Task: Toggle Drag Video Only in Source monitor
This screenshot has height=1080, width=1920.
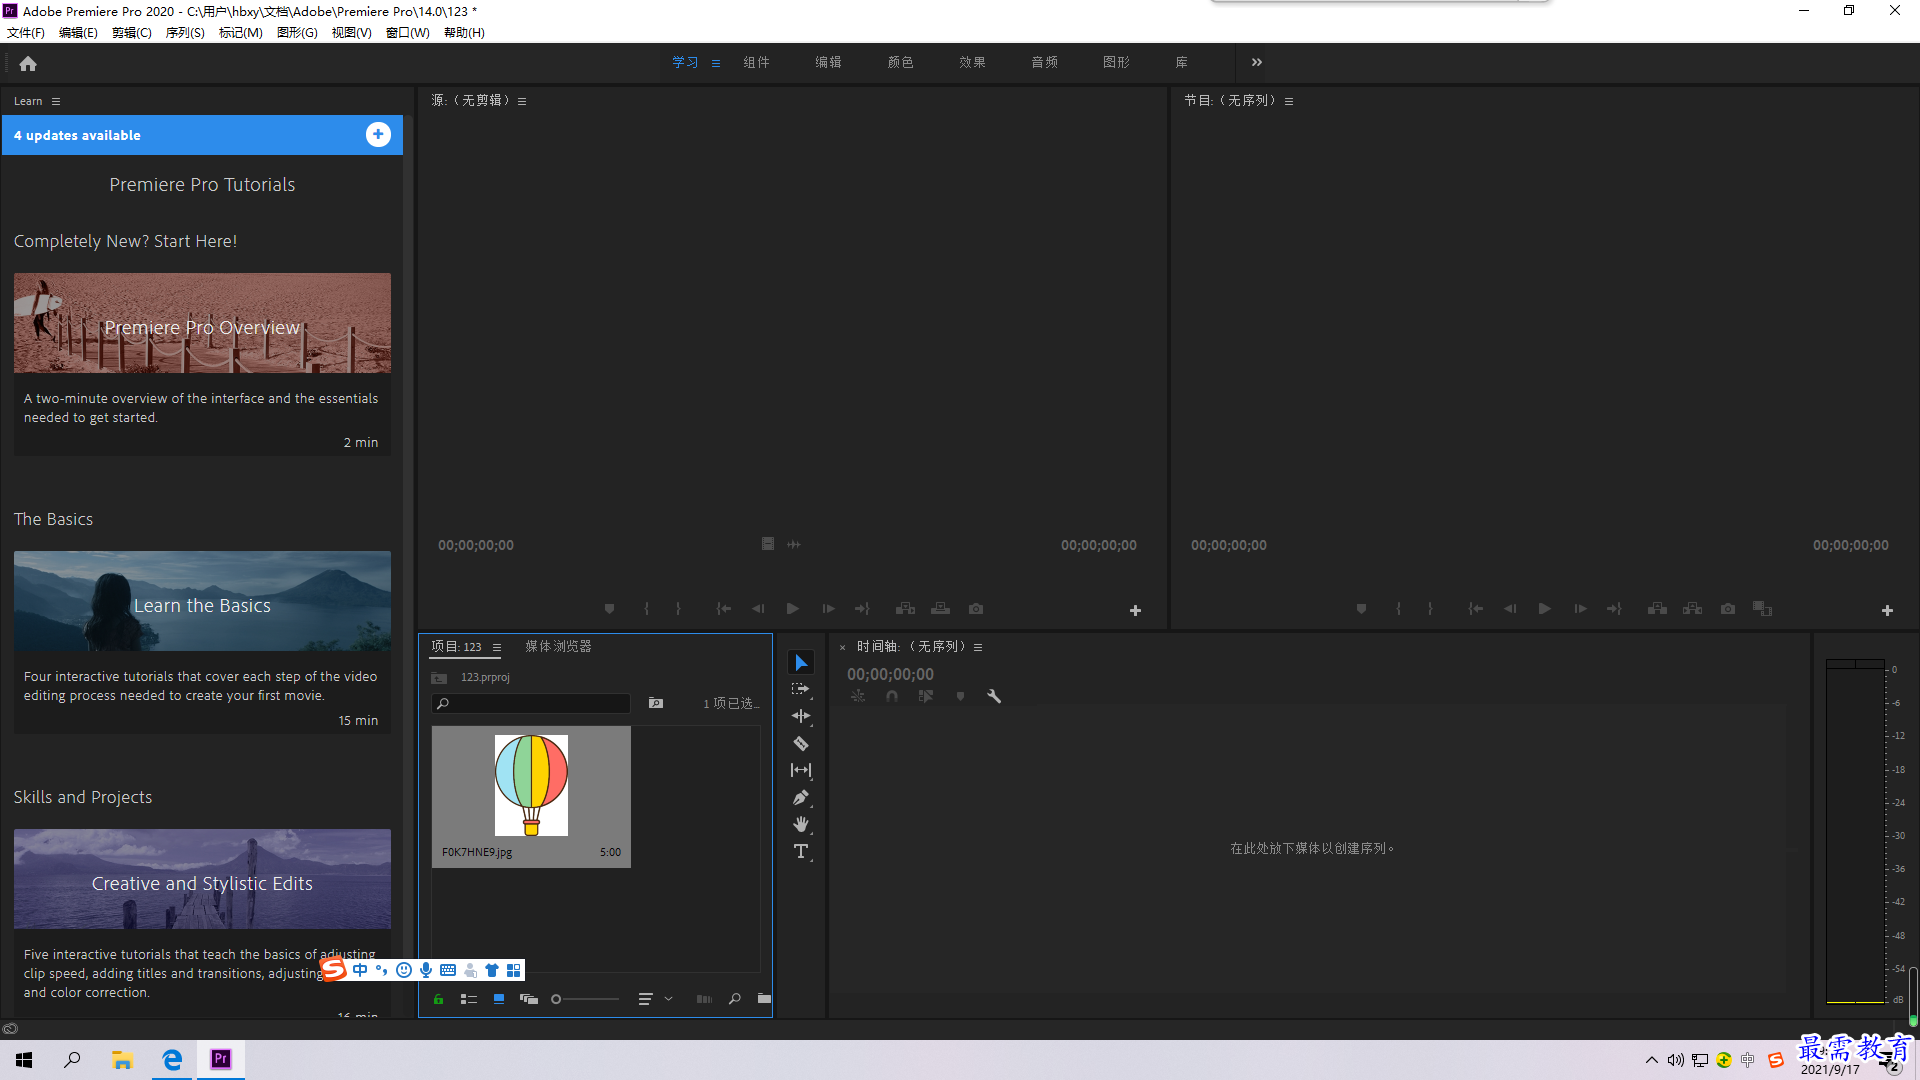Action: pyautogui.click(x=768, y=545)
